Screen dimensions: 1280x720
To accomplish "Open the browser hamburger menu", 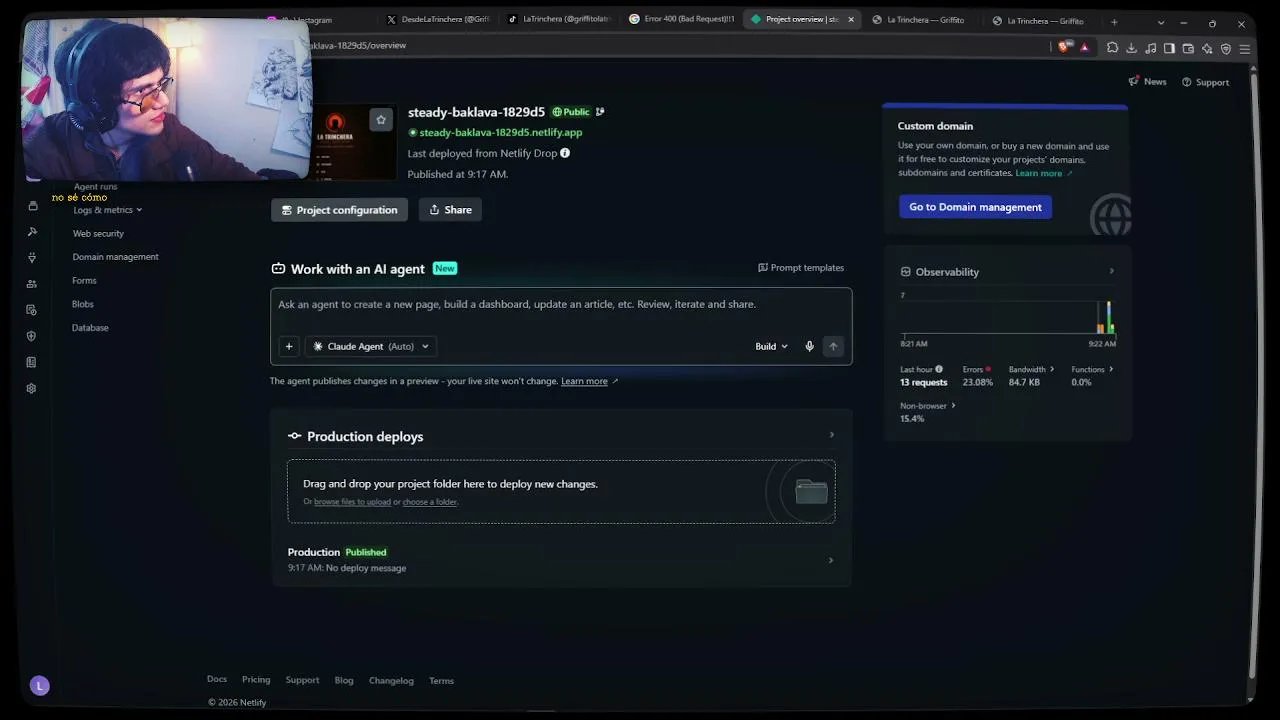I will [x=1245, y=48].
